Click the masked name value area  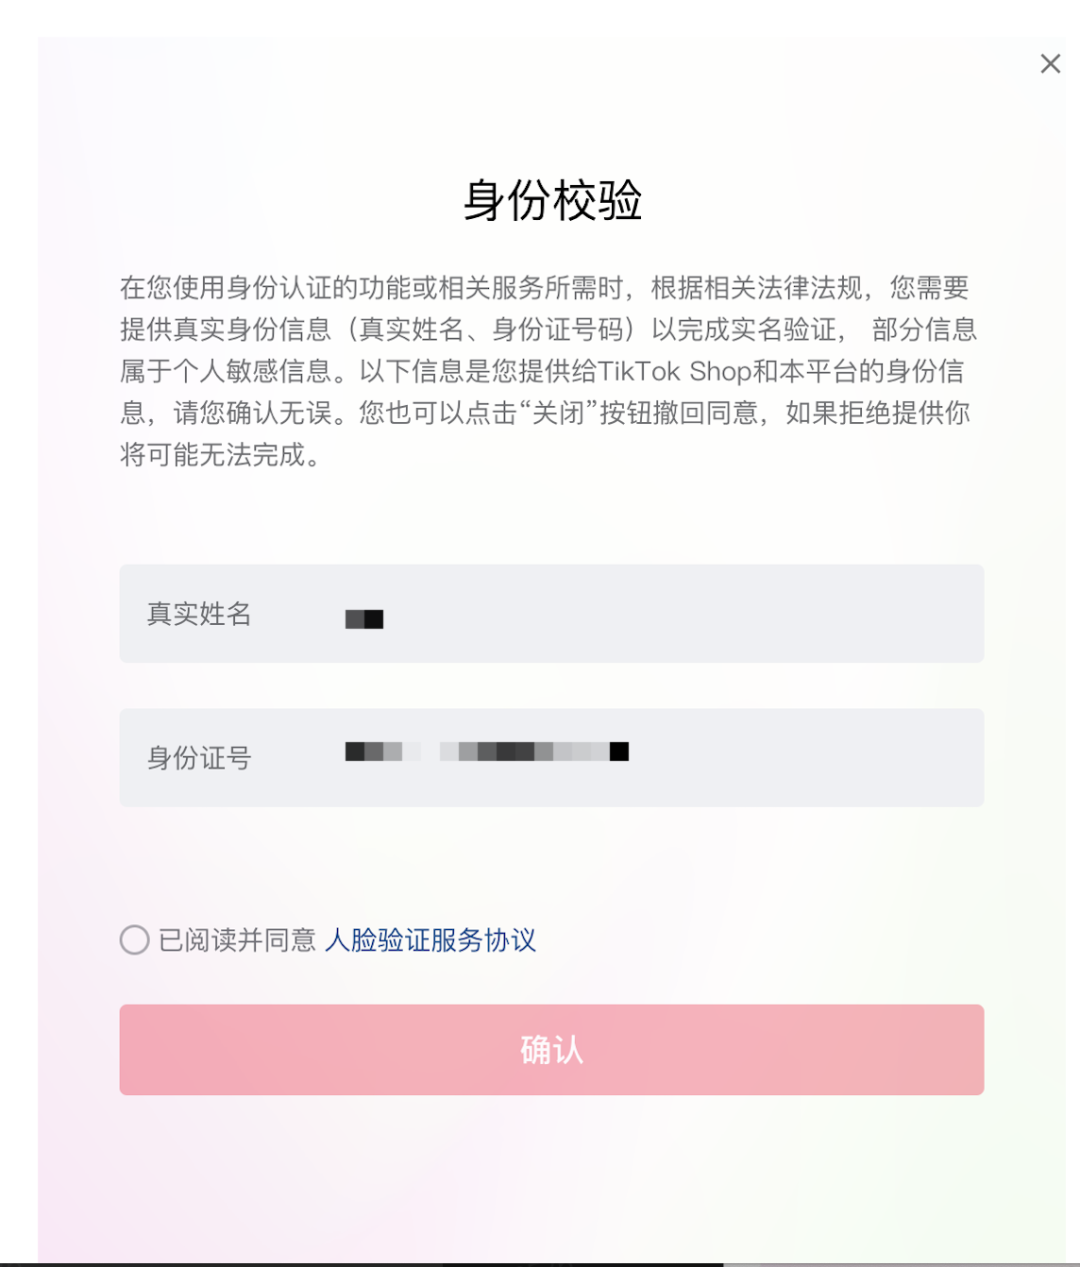(365, 618)
